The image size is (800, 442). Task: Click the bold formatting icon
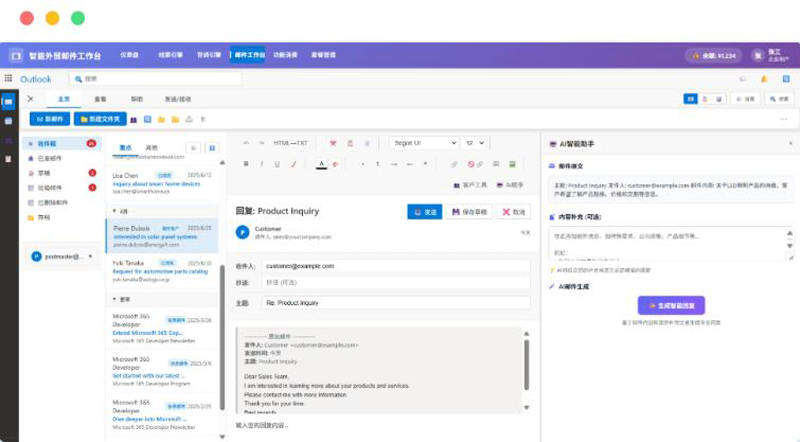coord(247,164)
